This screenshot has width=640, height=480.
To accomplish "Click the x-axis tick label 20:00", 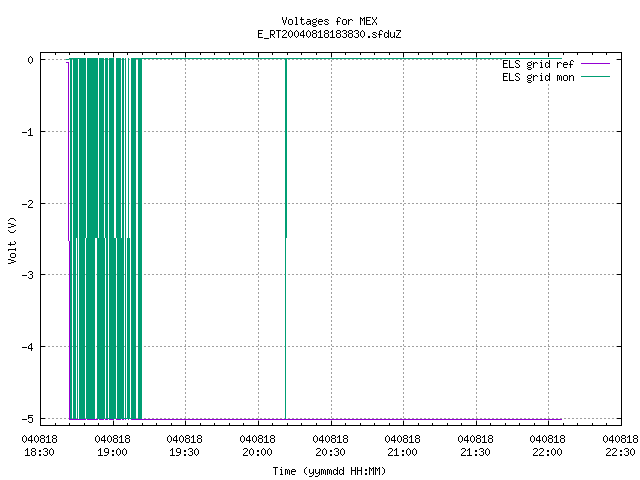I will (257, 453).
